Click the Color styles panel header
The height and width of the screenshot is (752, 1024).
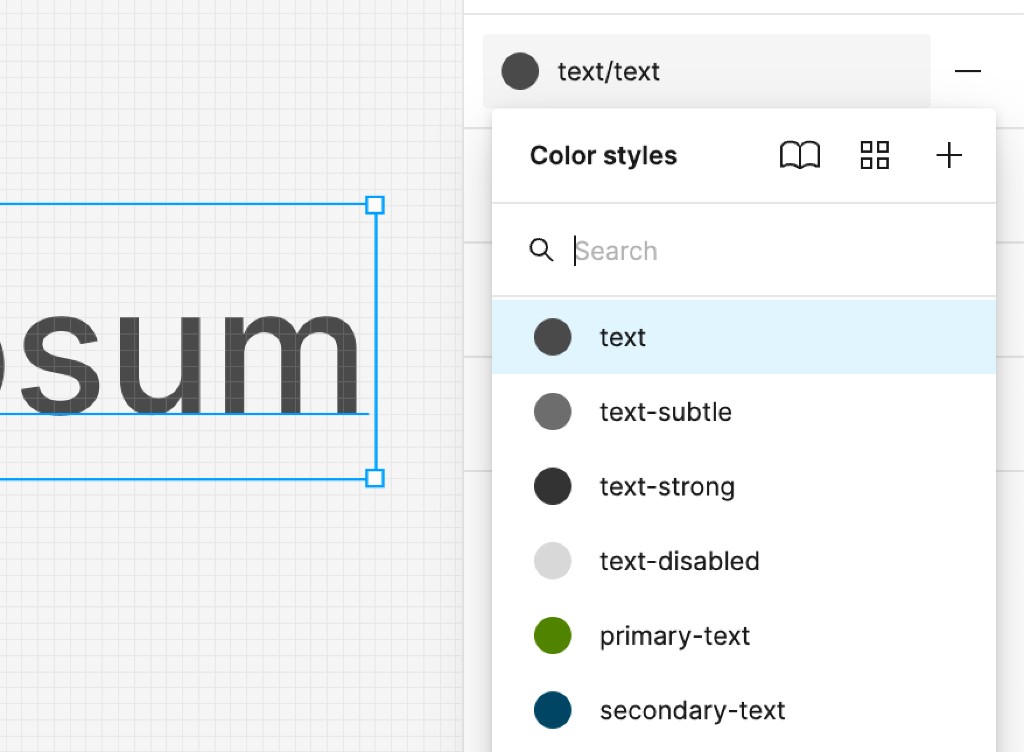click(x=603, y=155)
